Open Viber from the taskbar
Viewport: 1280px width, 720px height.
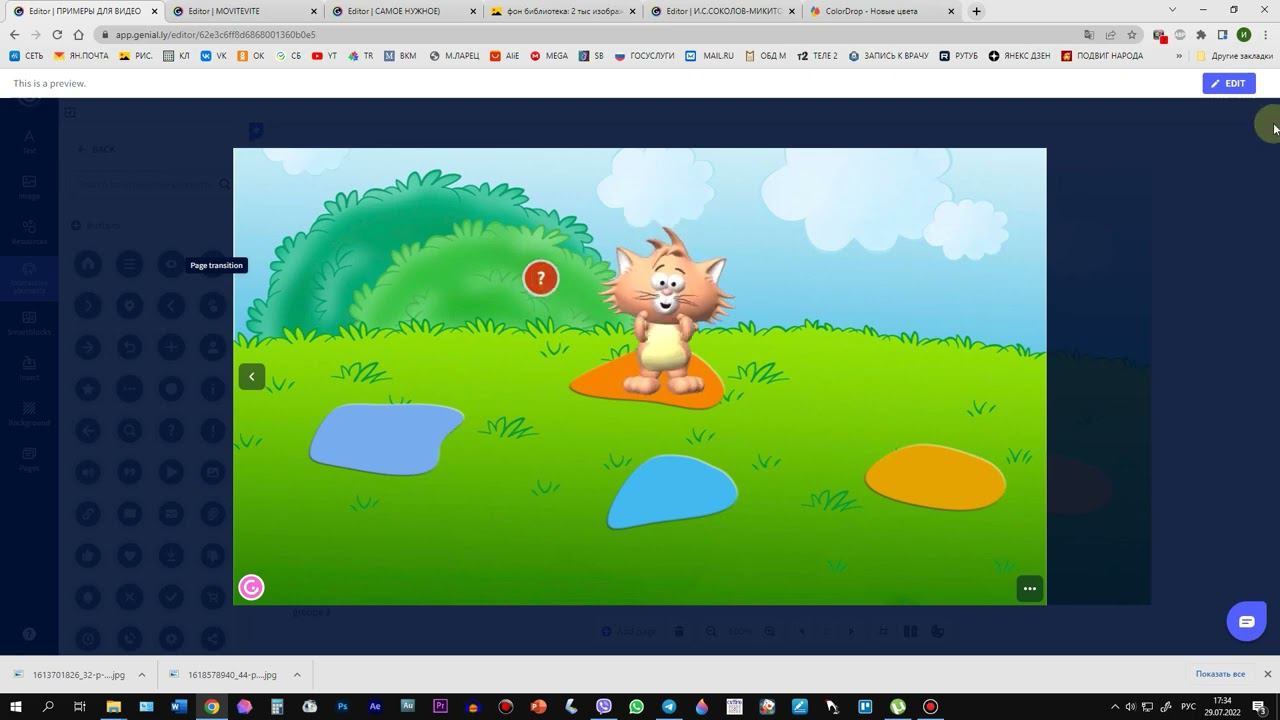click(x=604, y=707)
